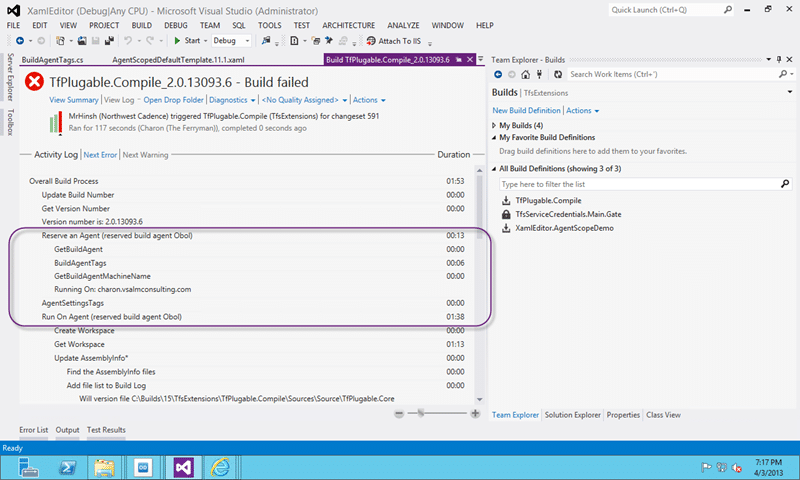Click the TfPlugable.Compile build definition icon
This screenshot has width=800, height=480.
click(x=506, y=200)
